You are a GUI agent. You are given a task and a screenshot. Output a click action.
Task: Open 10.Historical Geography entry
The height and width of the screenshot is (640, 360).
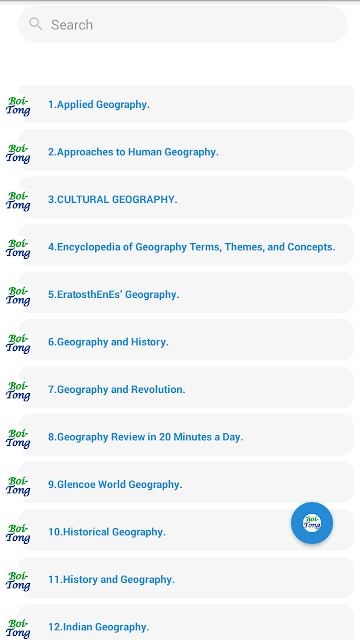click(186, 530)
